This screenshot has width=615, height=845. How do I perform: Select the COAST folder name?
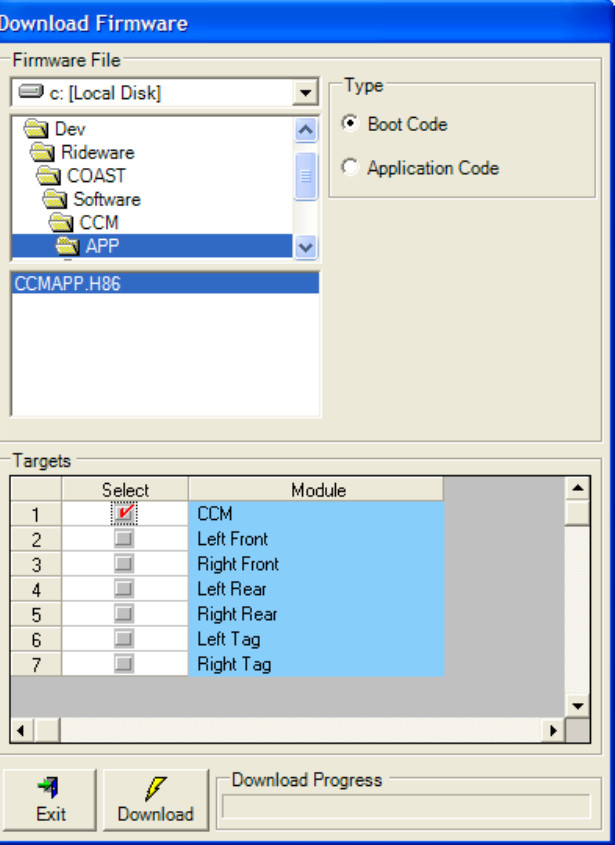tap(96, 176)
